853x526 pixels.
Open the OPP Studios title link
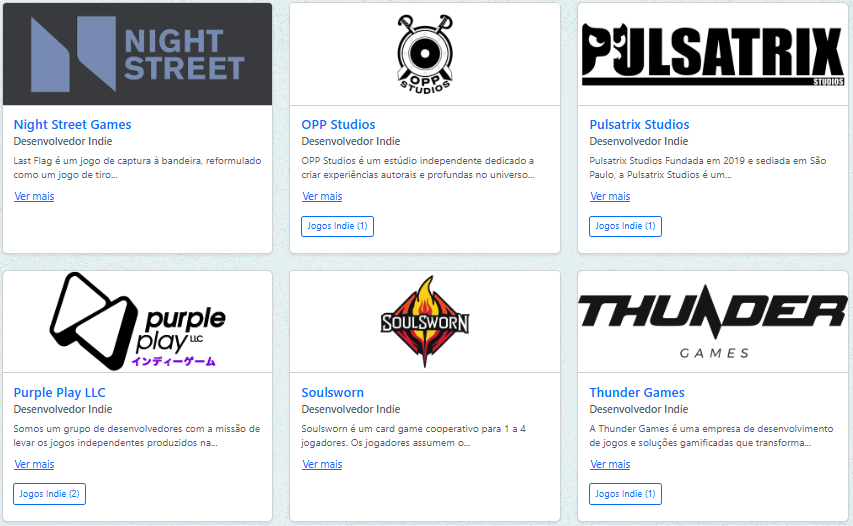coord(338,125)
